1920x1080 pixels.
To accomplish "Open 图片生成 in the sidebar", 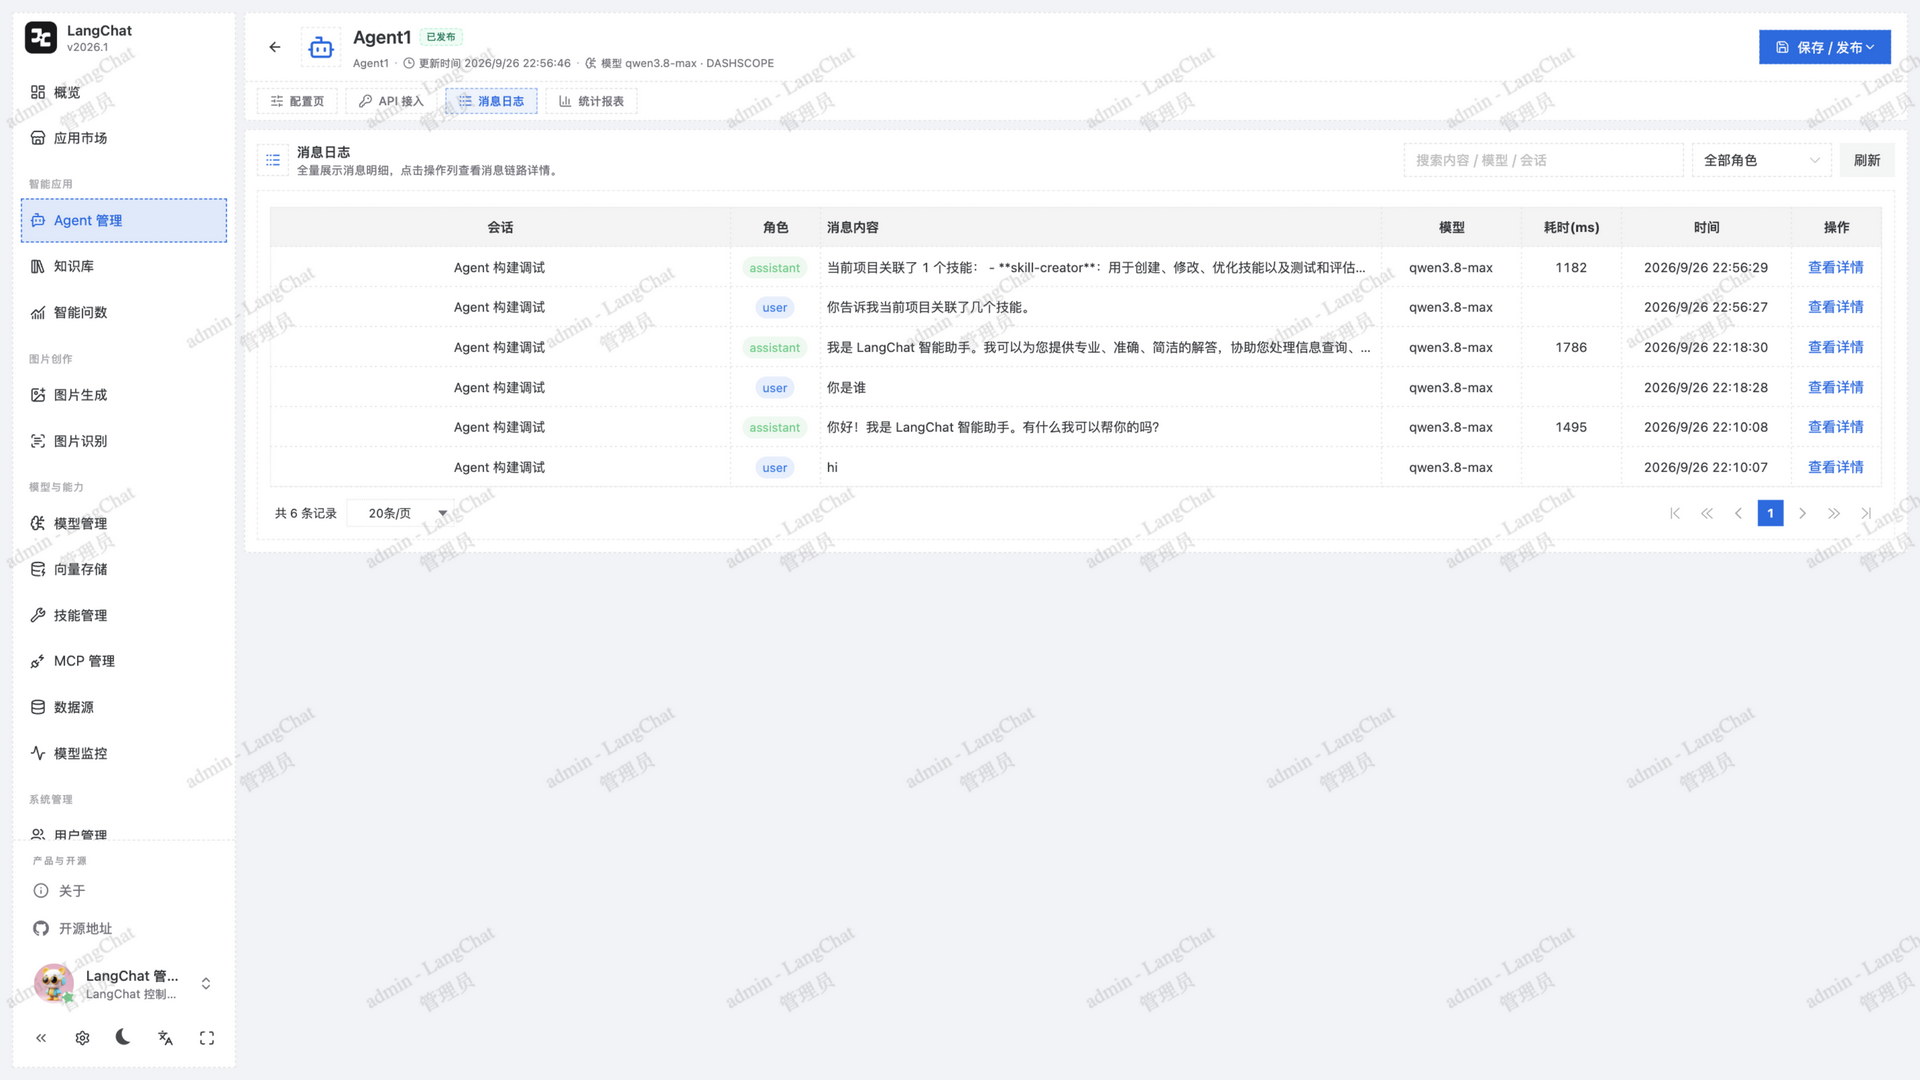I will pyautogui.click(x=124, y=395).
